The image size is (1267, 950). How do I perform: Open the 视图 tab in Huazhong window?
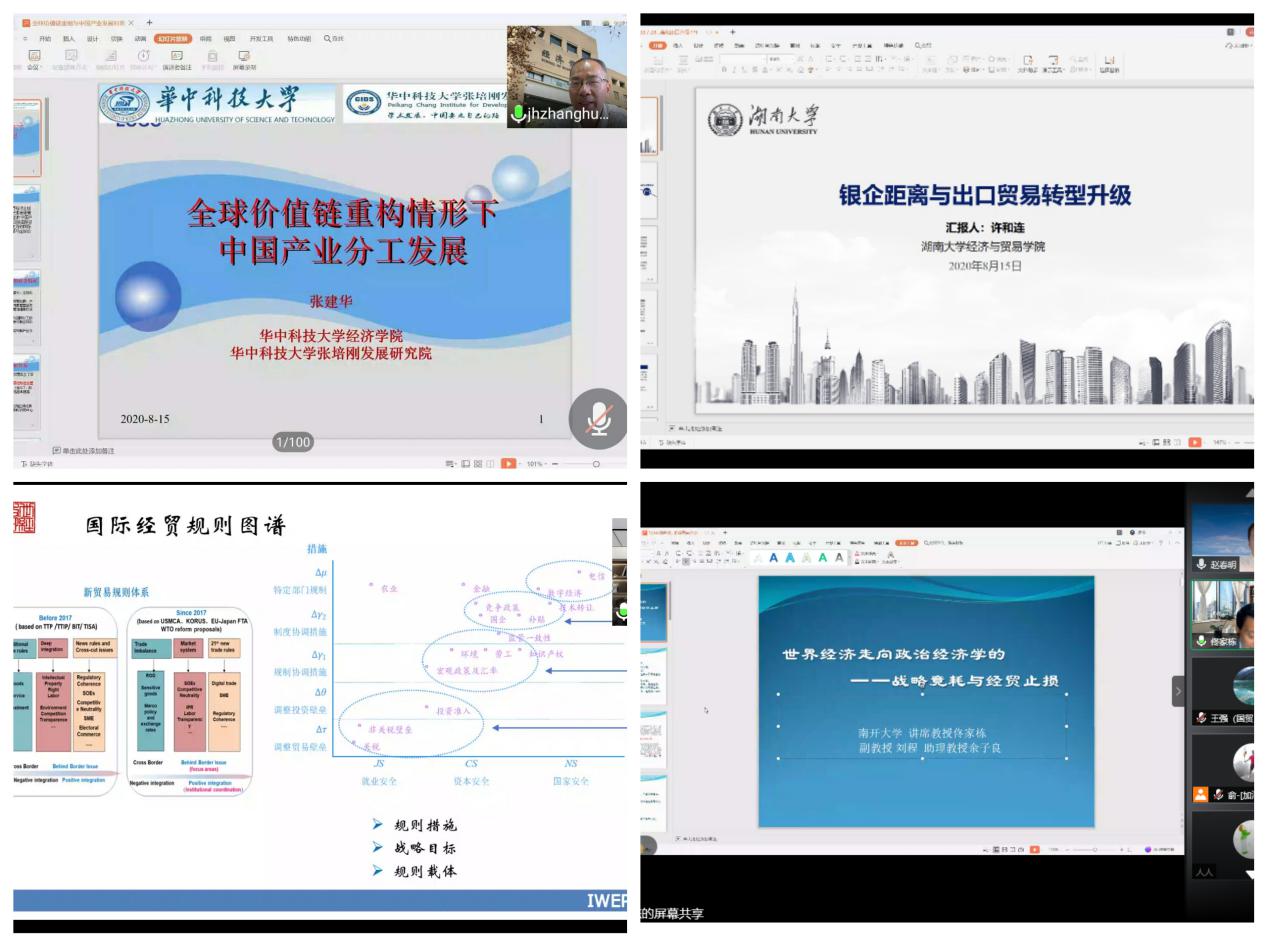coord(230,39)
